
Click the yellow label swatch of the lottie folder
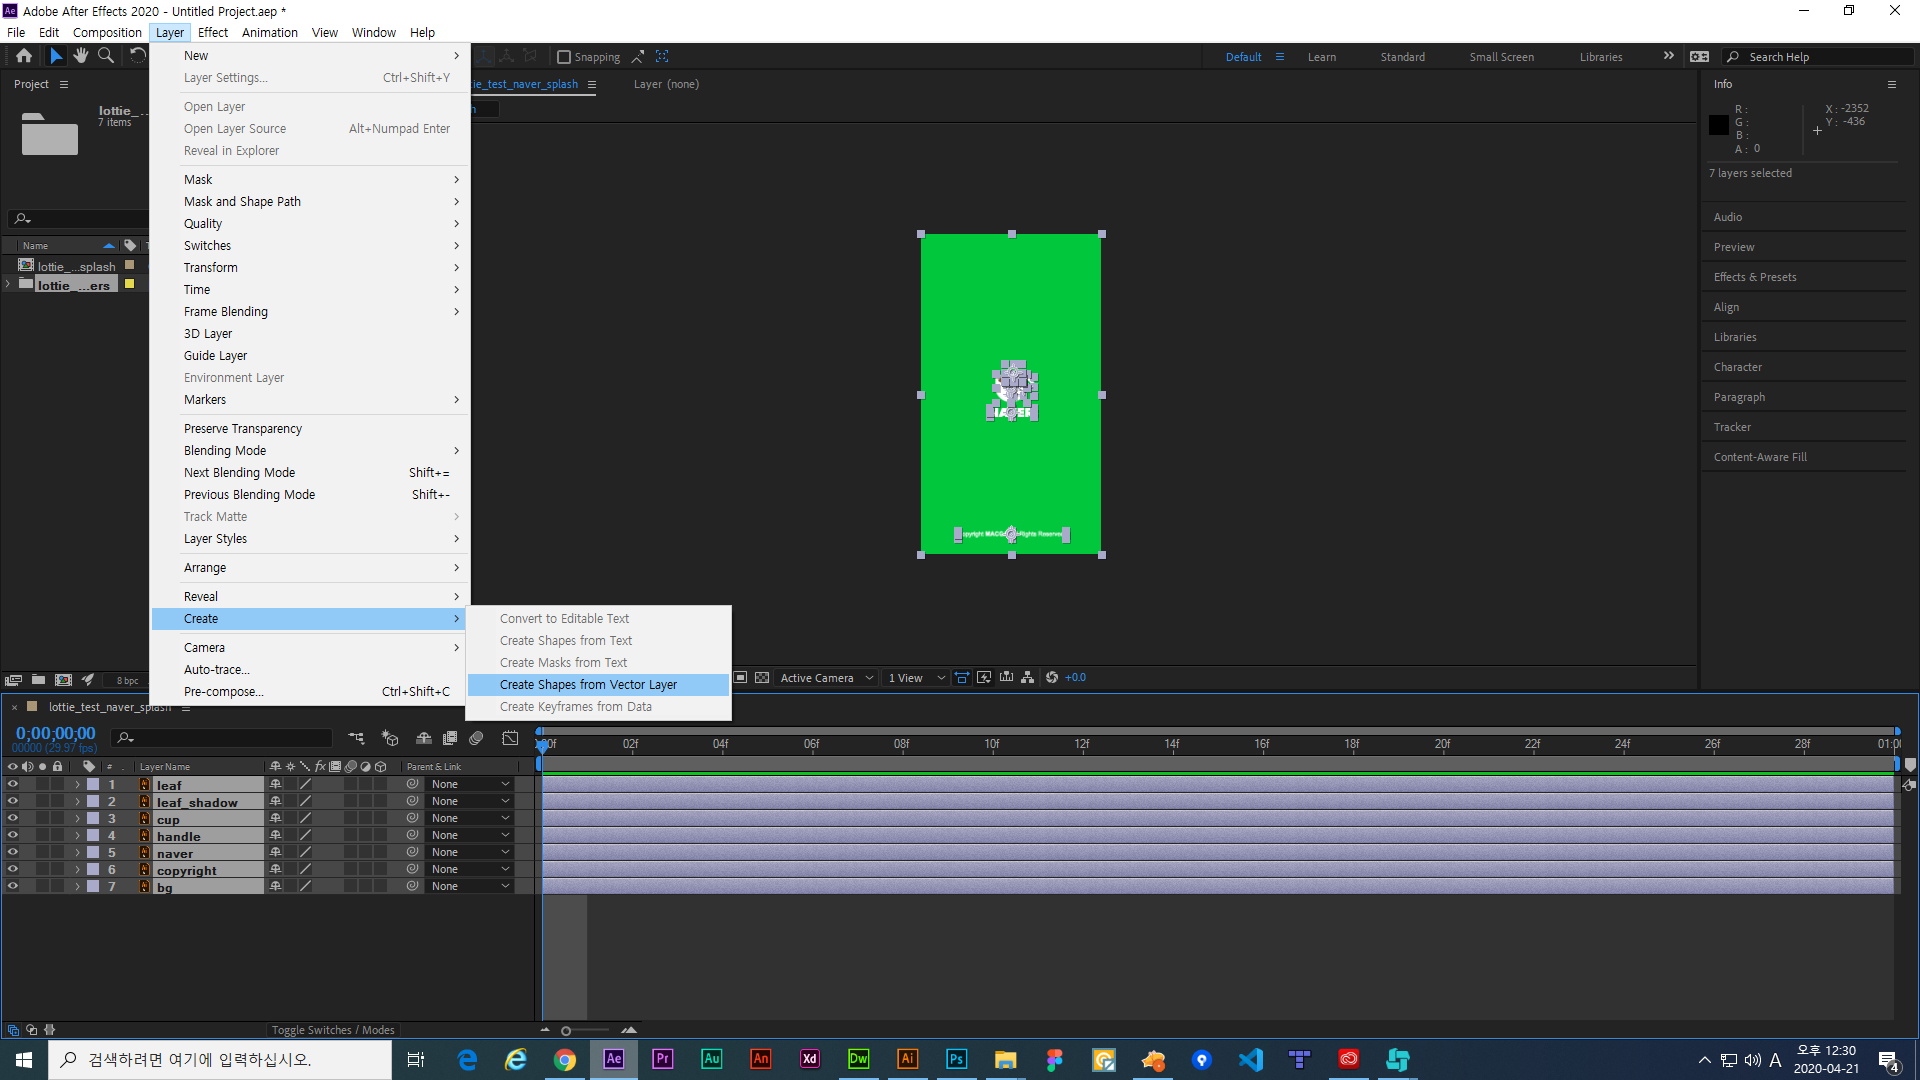click(x=129, y=285)
